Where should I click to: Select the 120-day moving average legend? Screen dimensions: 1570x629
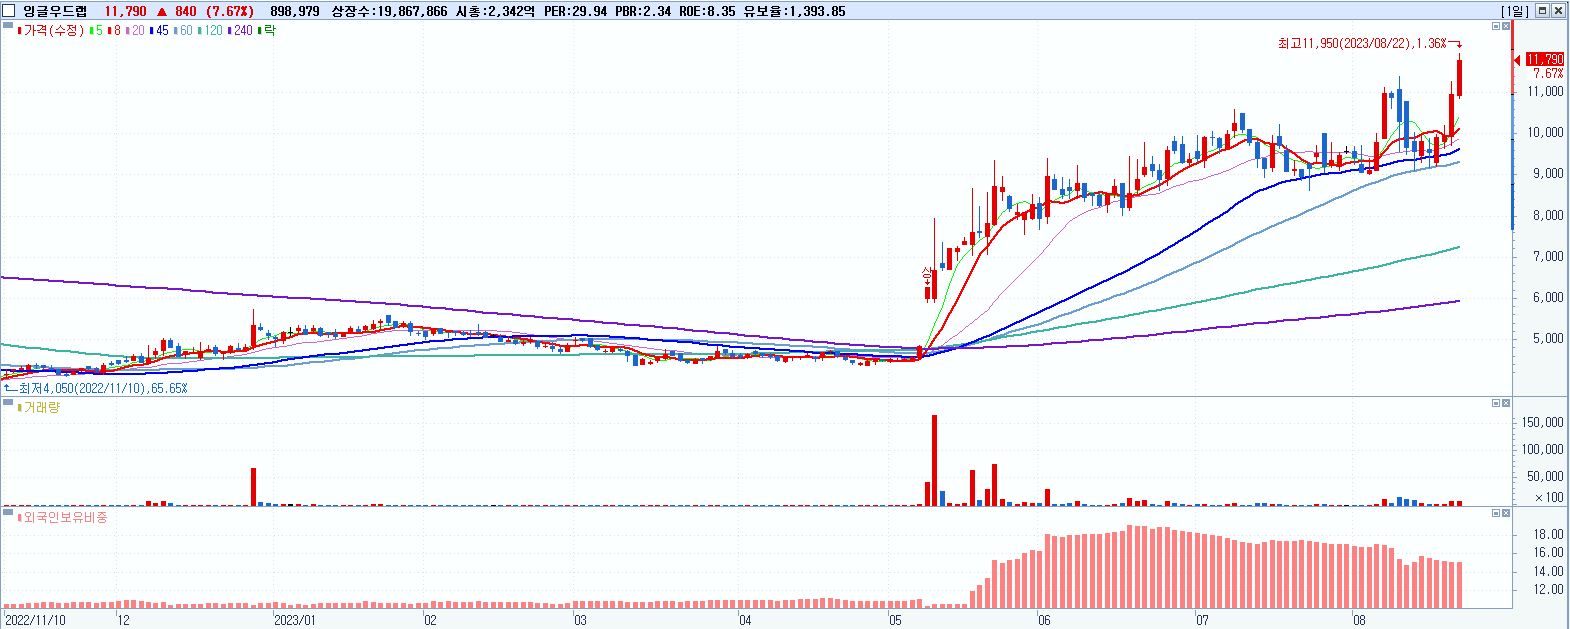pyautogui.click(x=211, y=31)
